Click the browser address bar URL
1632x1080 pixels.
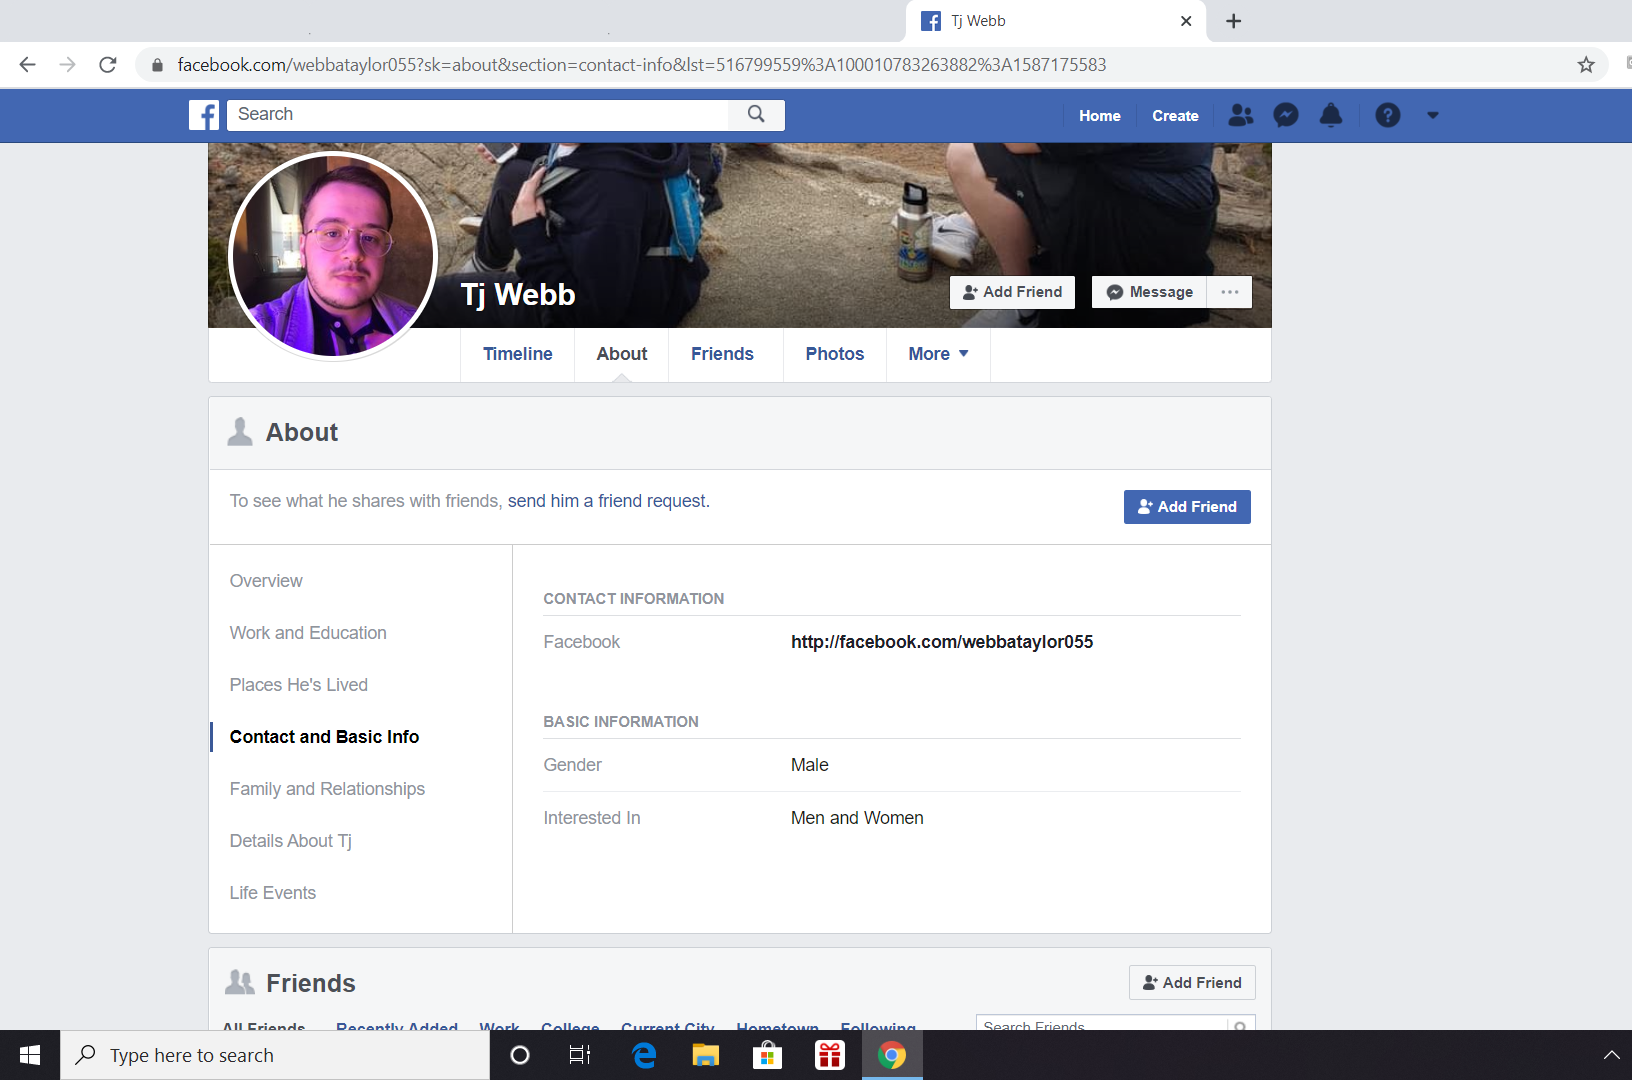642,65
